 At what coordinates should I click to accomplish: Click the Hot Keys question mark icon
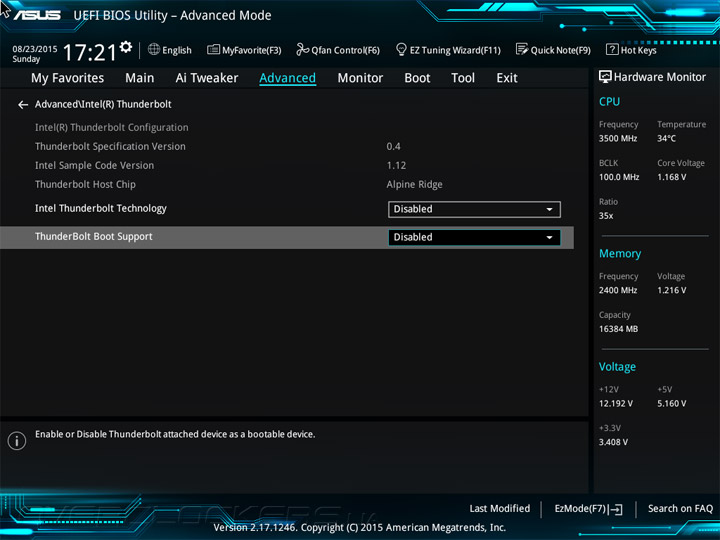pyautogui.click(x=612, y=49)
